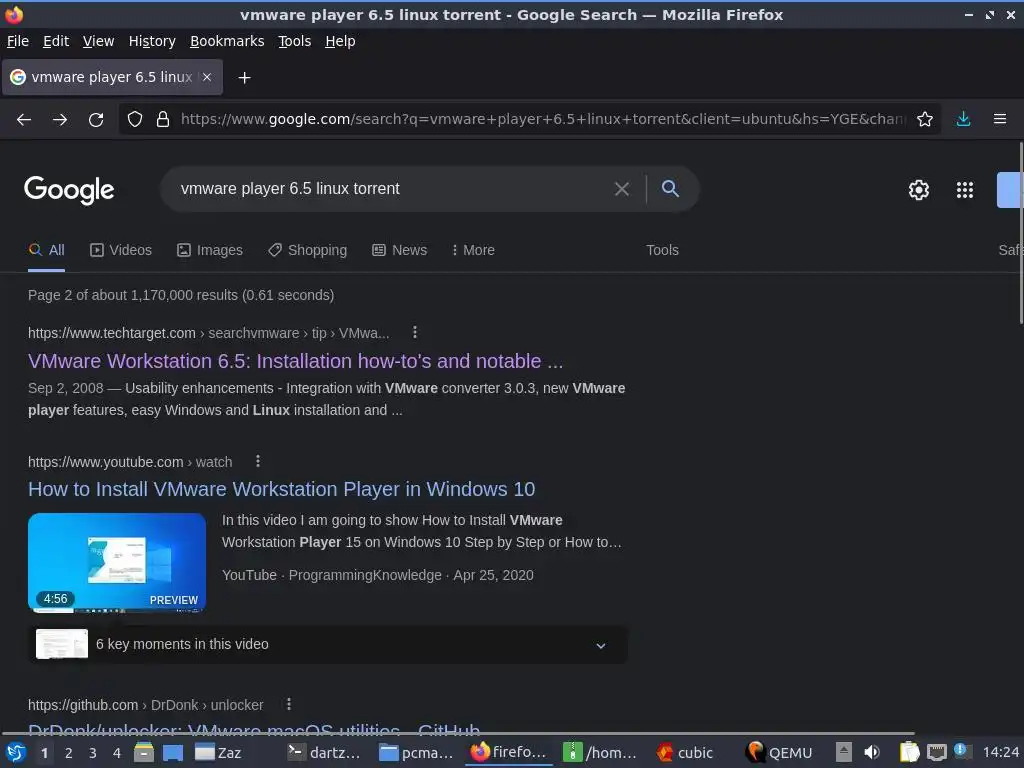Open the QEMU taskbar window

pyautogui.click(x=780, y=753)
